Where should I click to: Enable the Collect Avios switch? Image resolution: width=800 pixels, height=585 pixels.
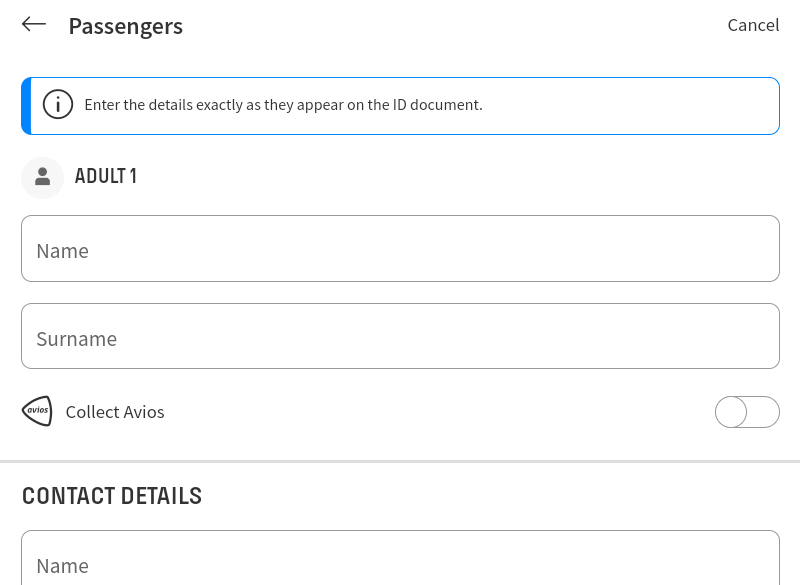coord(747,412)
